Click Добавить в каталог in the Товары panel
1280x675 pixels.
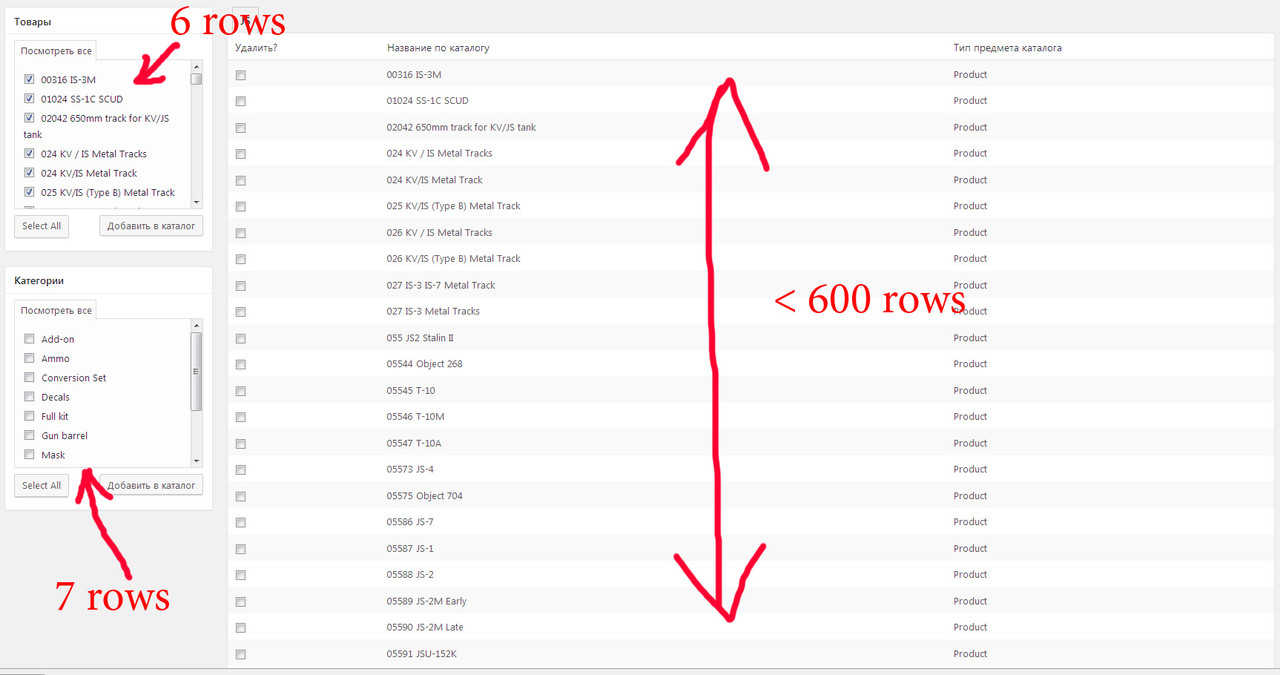coord(151,226)
